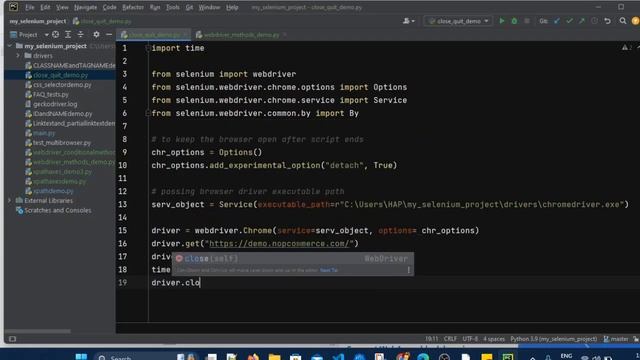
Task: Open test_multibrowser.py in project tree
Action: [x=62, y=143]
